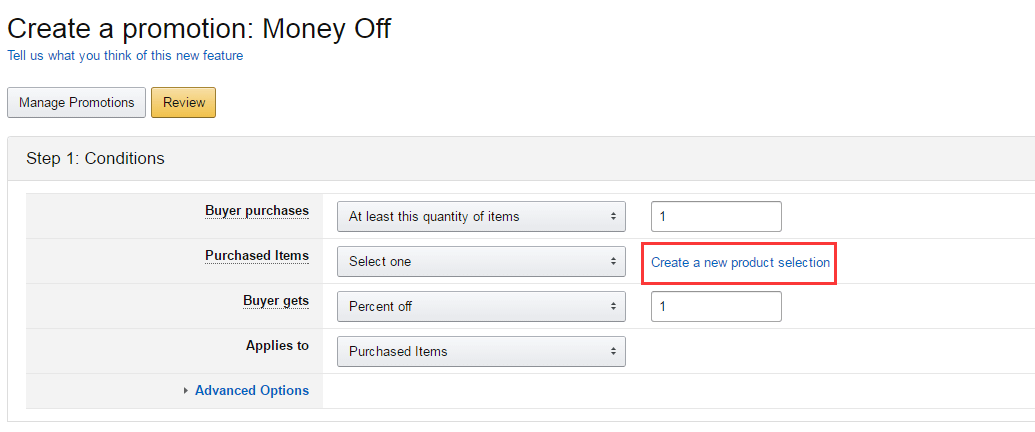Screen dimensions: 1035x432
Task: Click the 'Purchased Items' row label
Action: (257, 256)
